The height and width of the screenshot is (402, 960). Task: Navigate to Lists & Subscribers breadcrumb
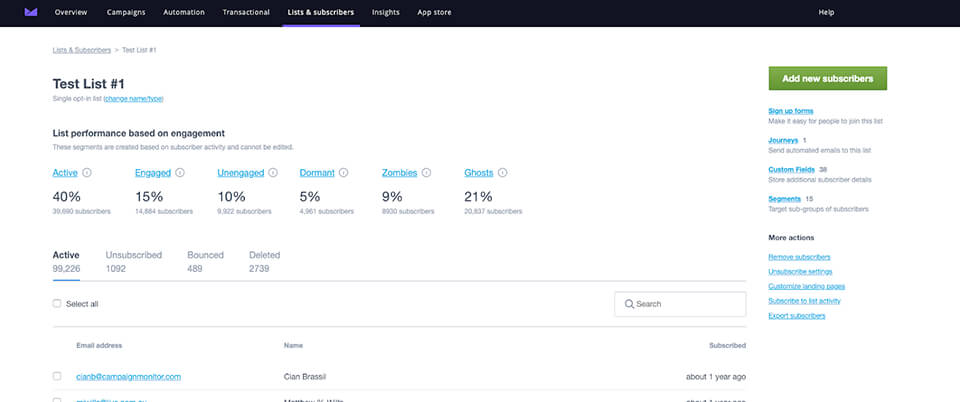[x=82, y=49]
